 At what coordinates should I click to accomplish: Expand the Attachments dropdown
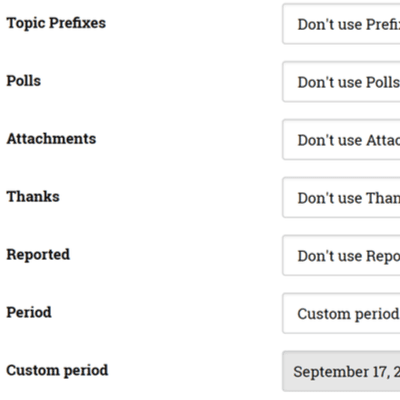pos(341,140)
